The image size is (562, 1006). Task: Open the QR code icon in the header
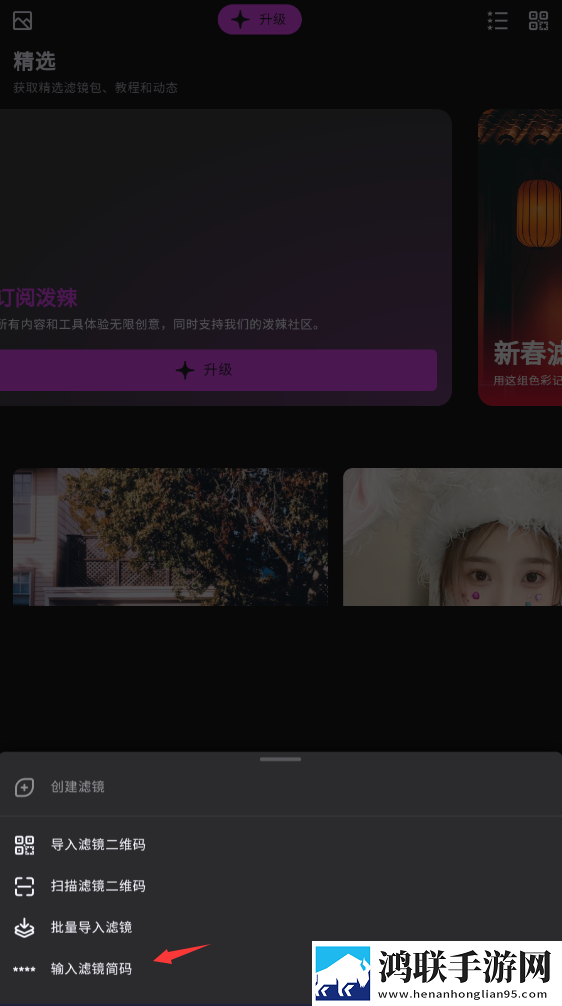(x=538, y=21)
